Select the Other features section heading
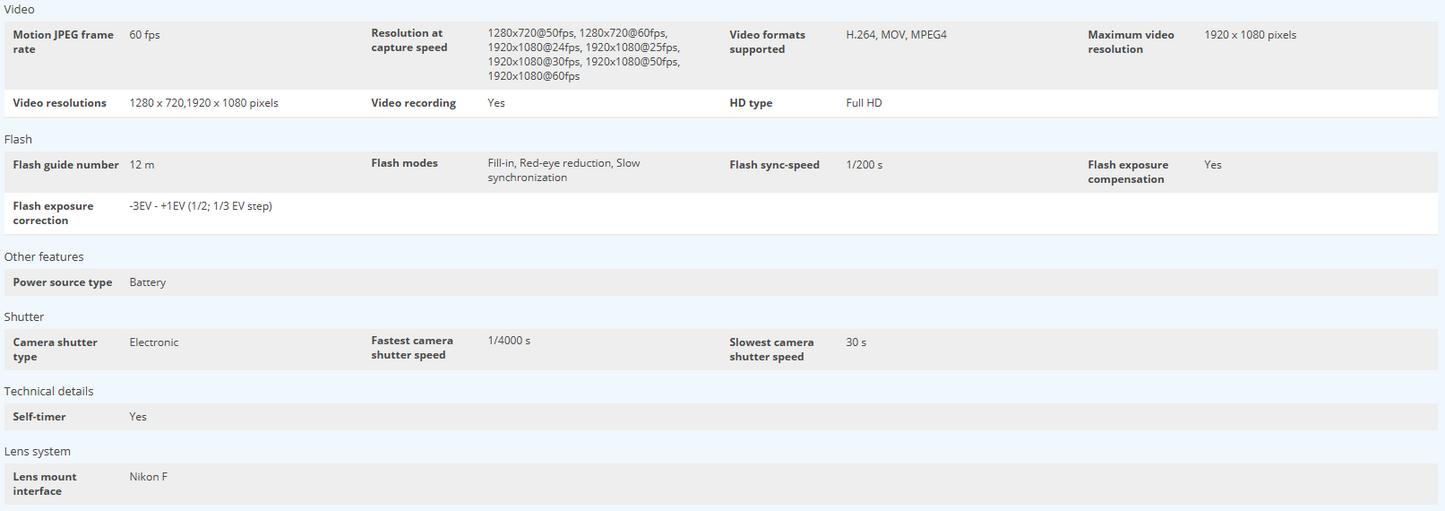The image size is (1445, 511). click(44, 257)
